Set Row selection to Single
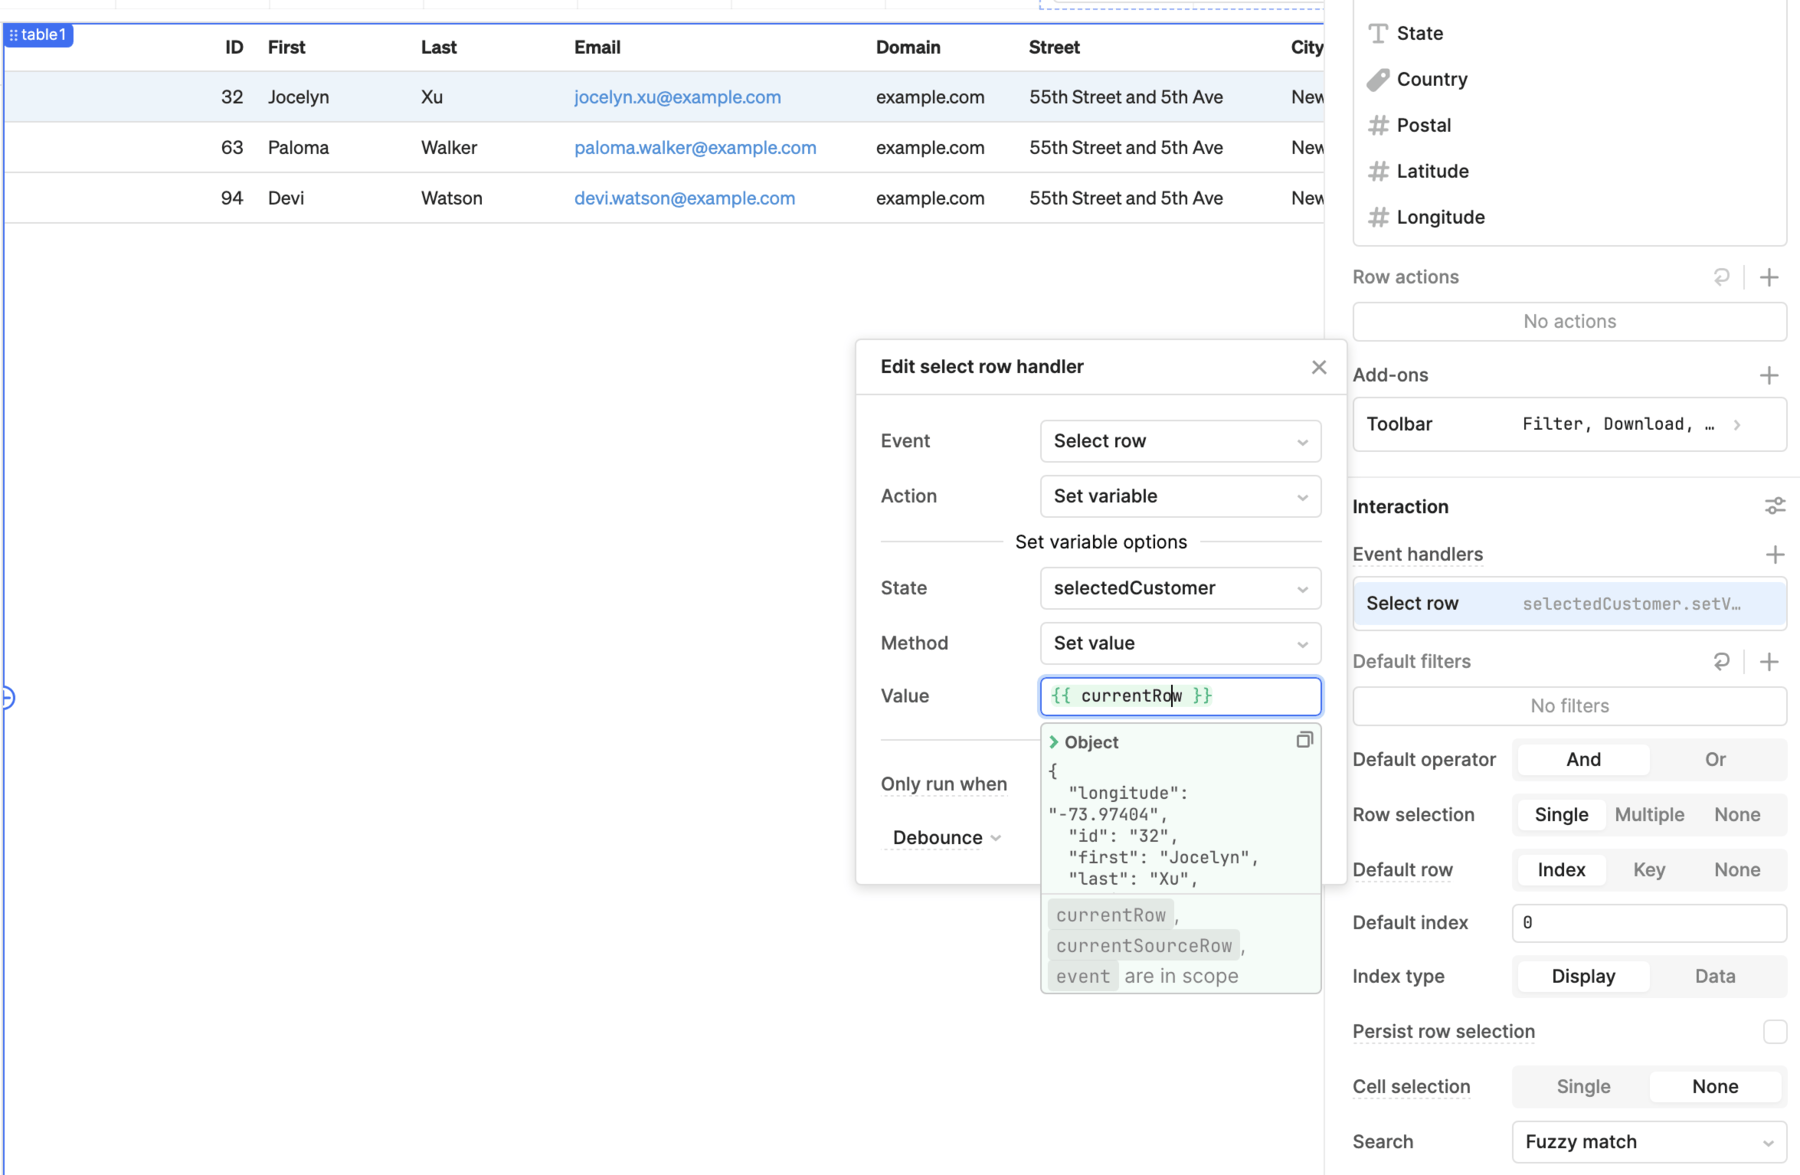This screenshot has width=1800, height=1175. click(x=1561, y=815)
